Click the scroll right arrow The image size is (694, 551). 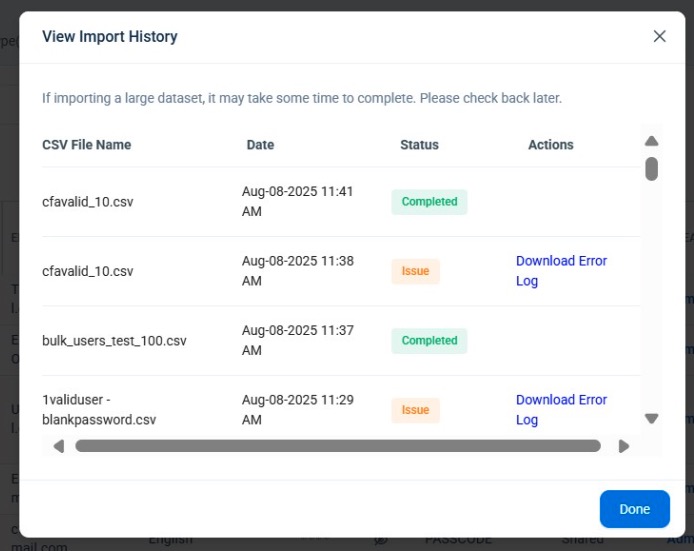click(624, 446)
